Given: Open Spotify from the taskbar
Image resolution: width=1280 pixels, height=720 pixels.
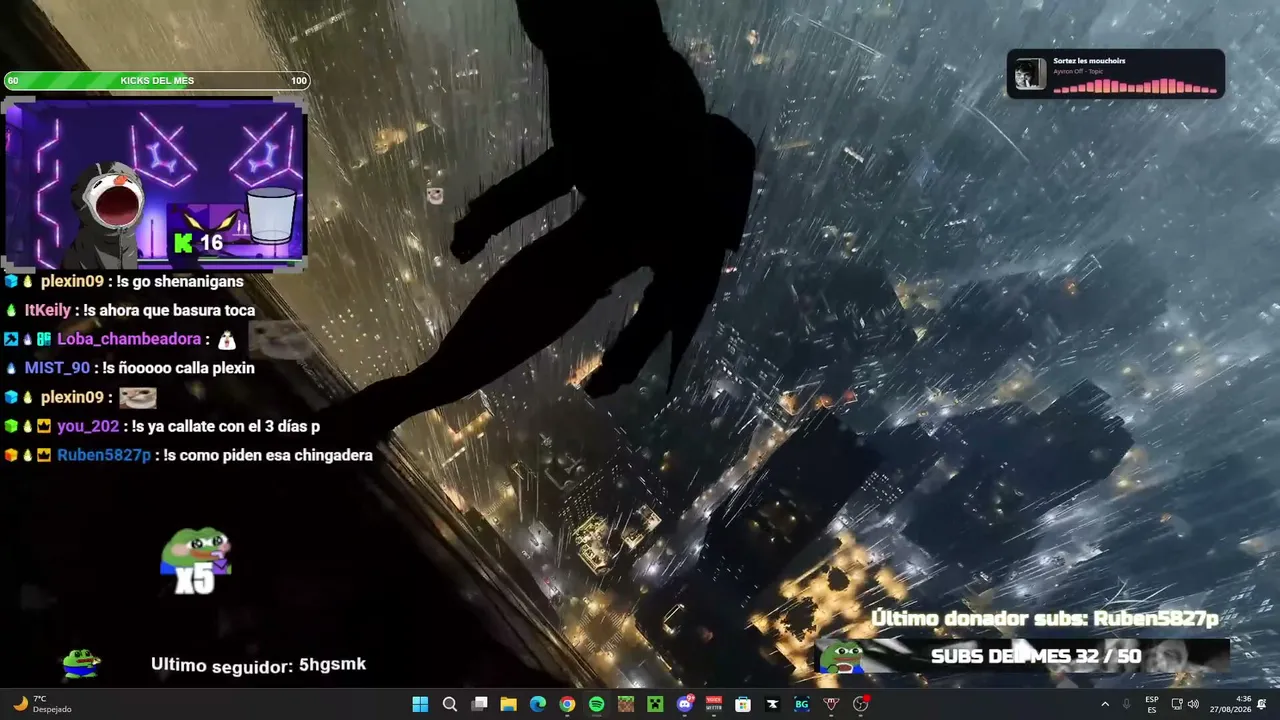Looking at the screenshot, I should (596, 704).
